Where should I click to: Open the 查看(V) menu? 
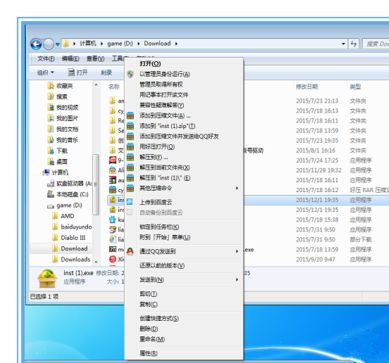(95, 59)
